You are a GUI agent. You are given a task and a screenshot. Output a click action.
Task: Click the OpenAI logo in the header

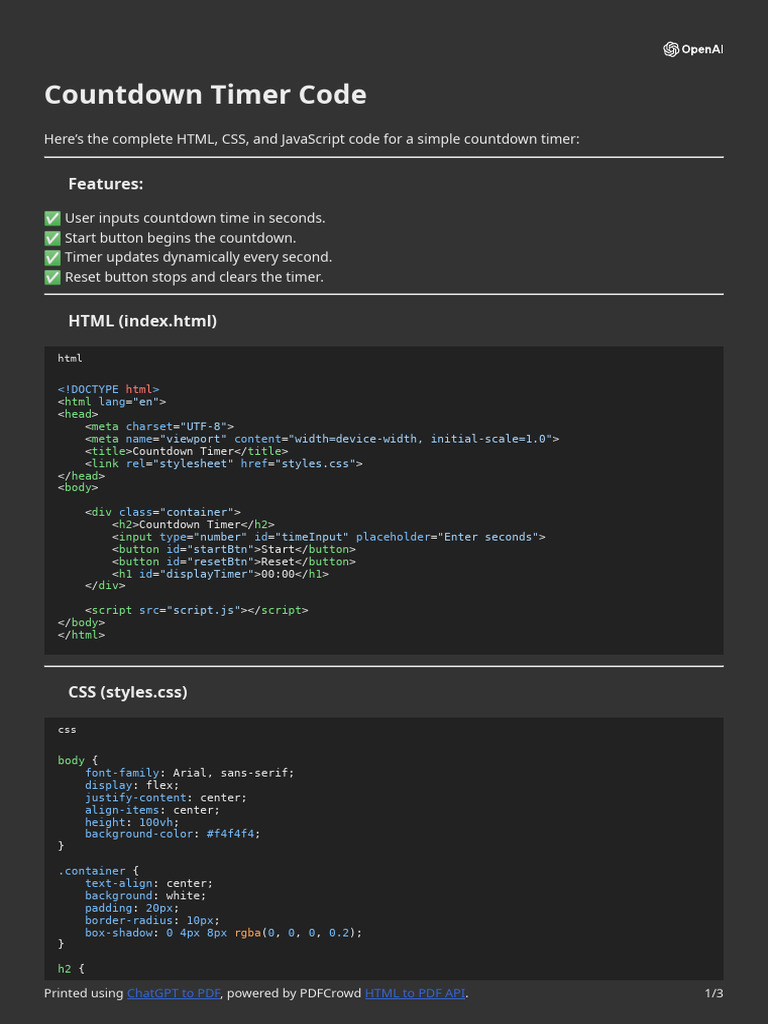tap(692, 49)
